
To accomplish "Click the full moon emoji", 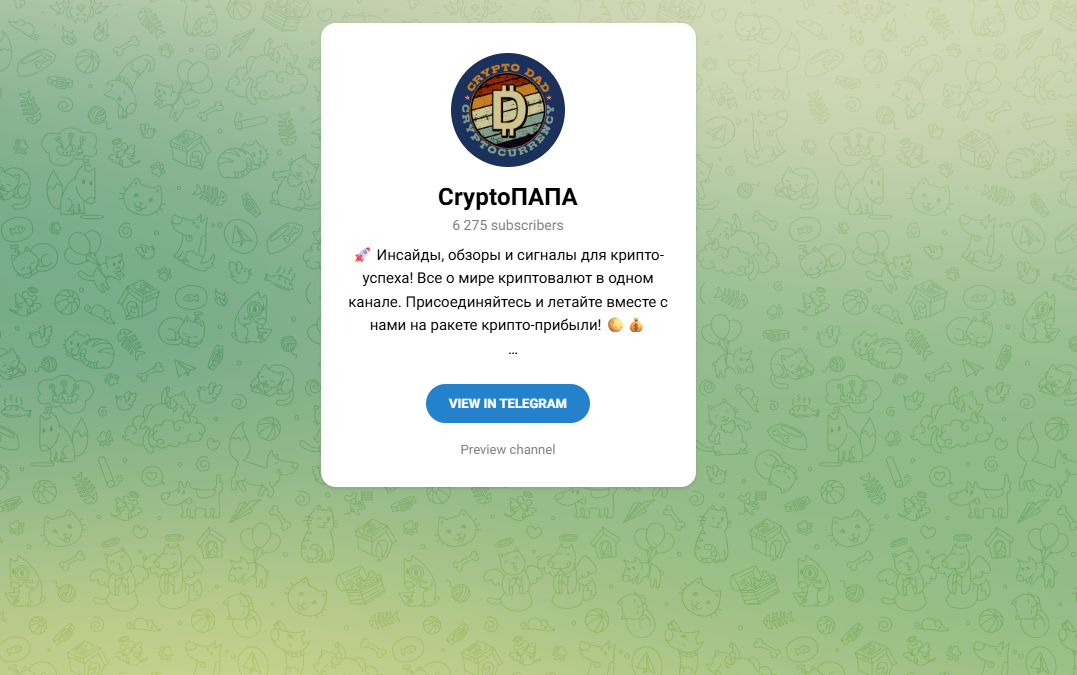I will tap(615, 325).
